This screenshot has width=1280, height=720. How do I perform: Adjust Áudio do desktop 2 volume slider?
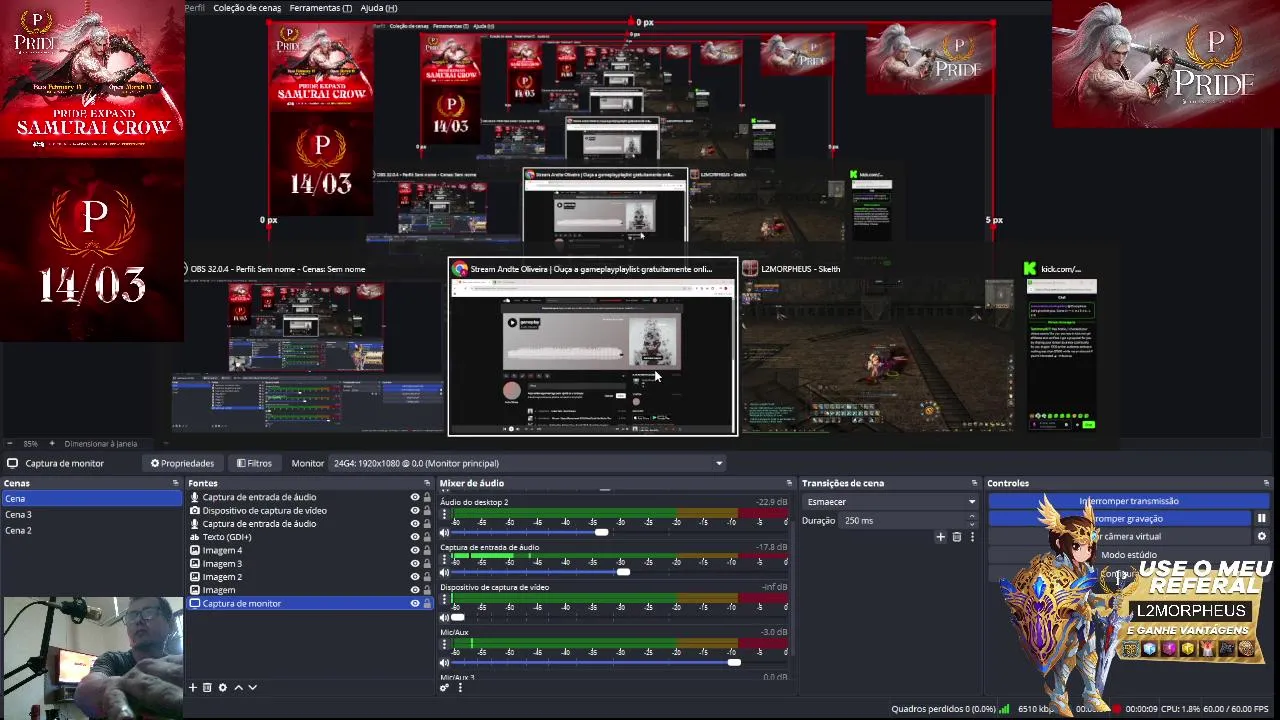click(x=601, y=533)
